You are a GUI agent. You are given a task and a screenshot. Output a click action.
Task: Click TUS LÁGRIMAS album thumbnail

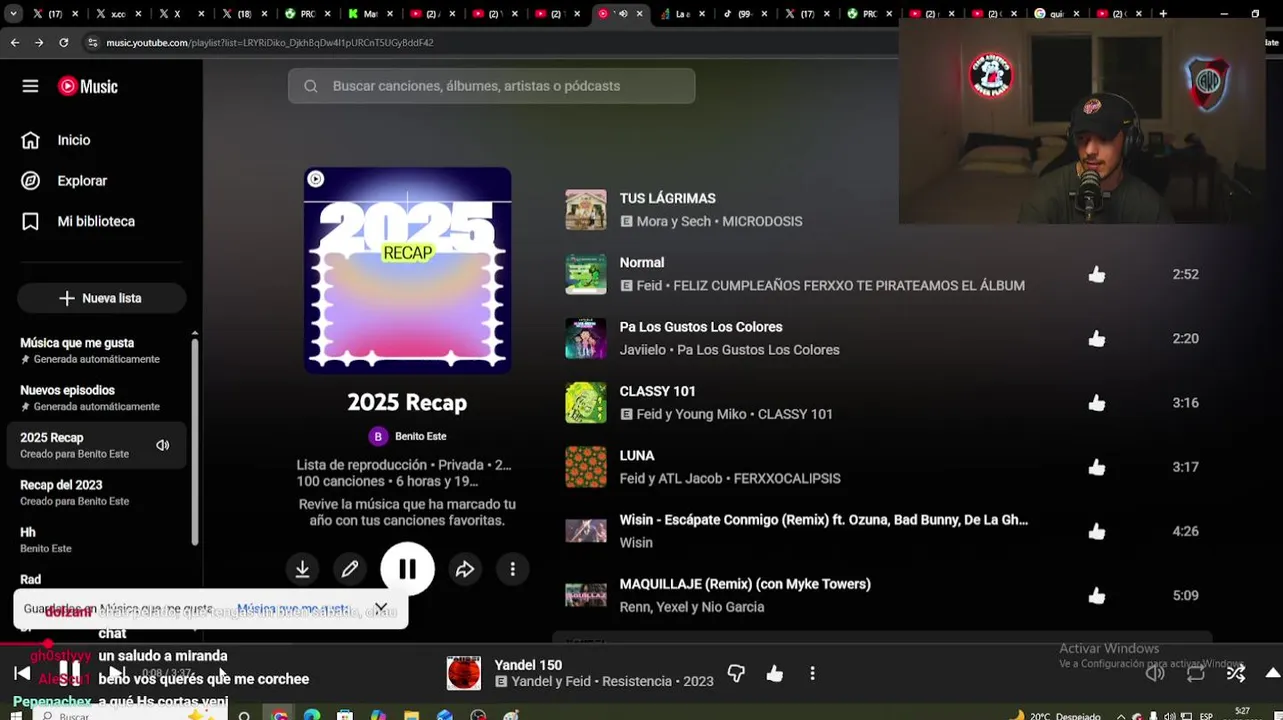586,210
